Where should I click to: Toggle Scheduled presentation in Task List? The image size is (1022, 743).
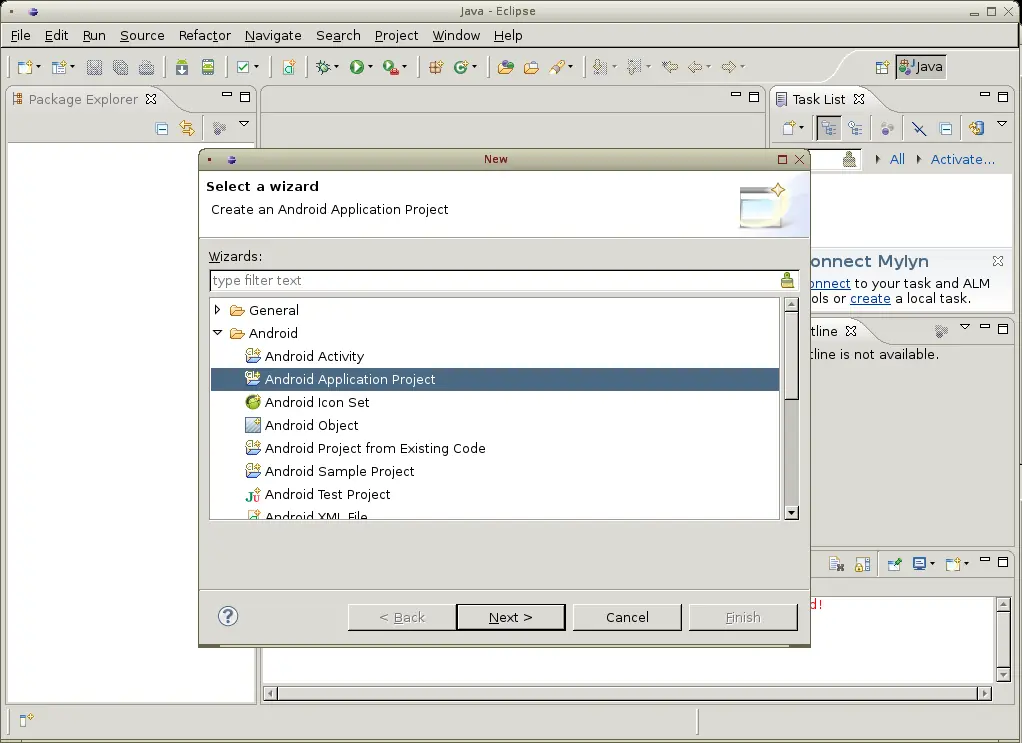[x=856, y=128]
